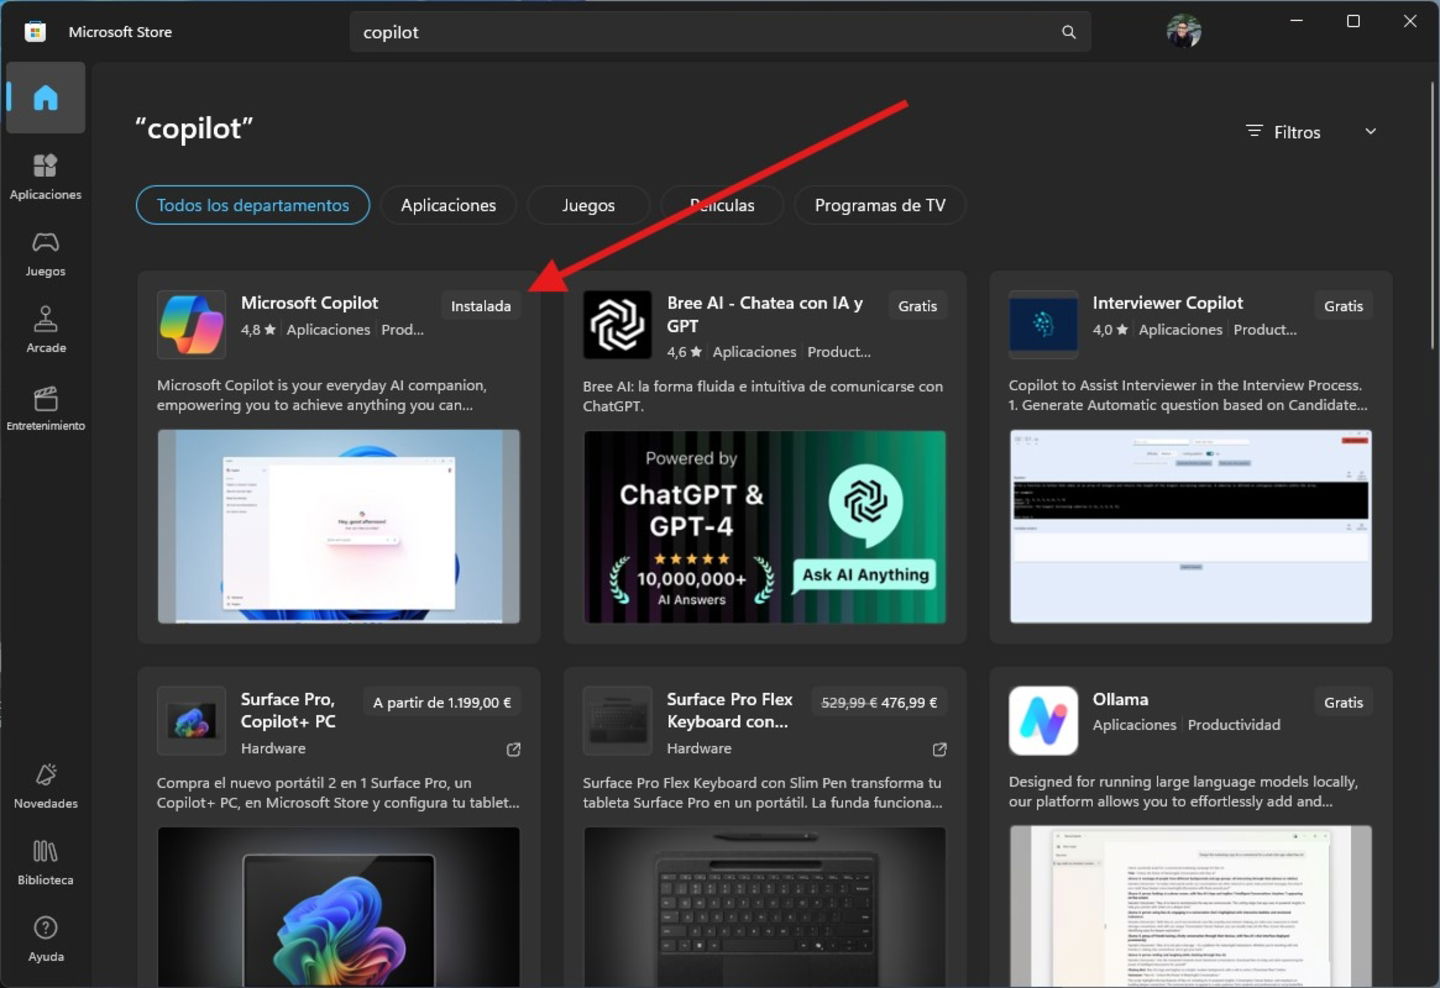Viewport: 1440px width, 988px height.
Task: Select the Aplicaciones filter chip
Action: (x=448, y=205)
